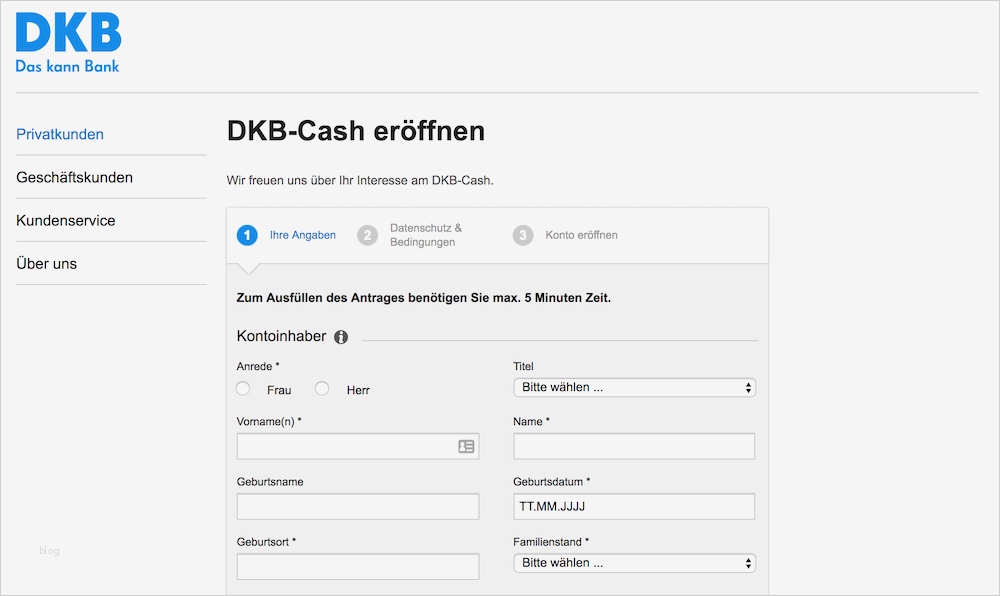This screenshot has height=596, width=1000.
Task: Select the Frau radio button
Action: pyautogui.click(x=242, y=388)
